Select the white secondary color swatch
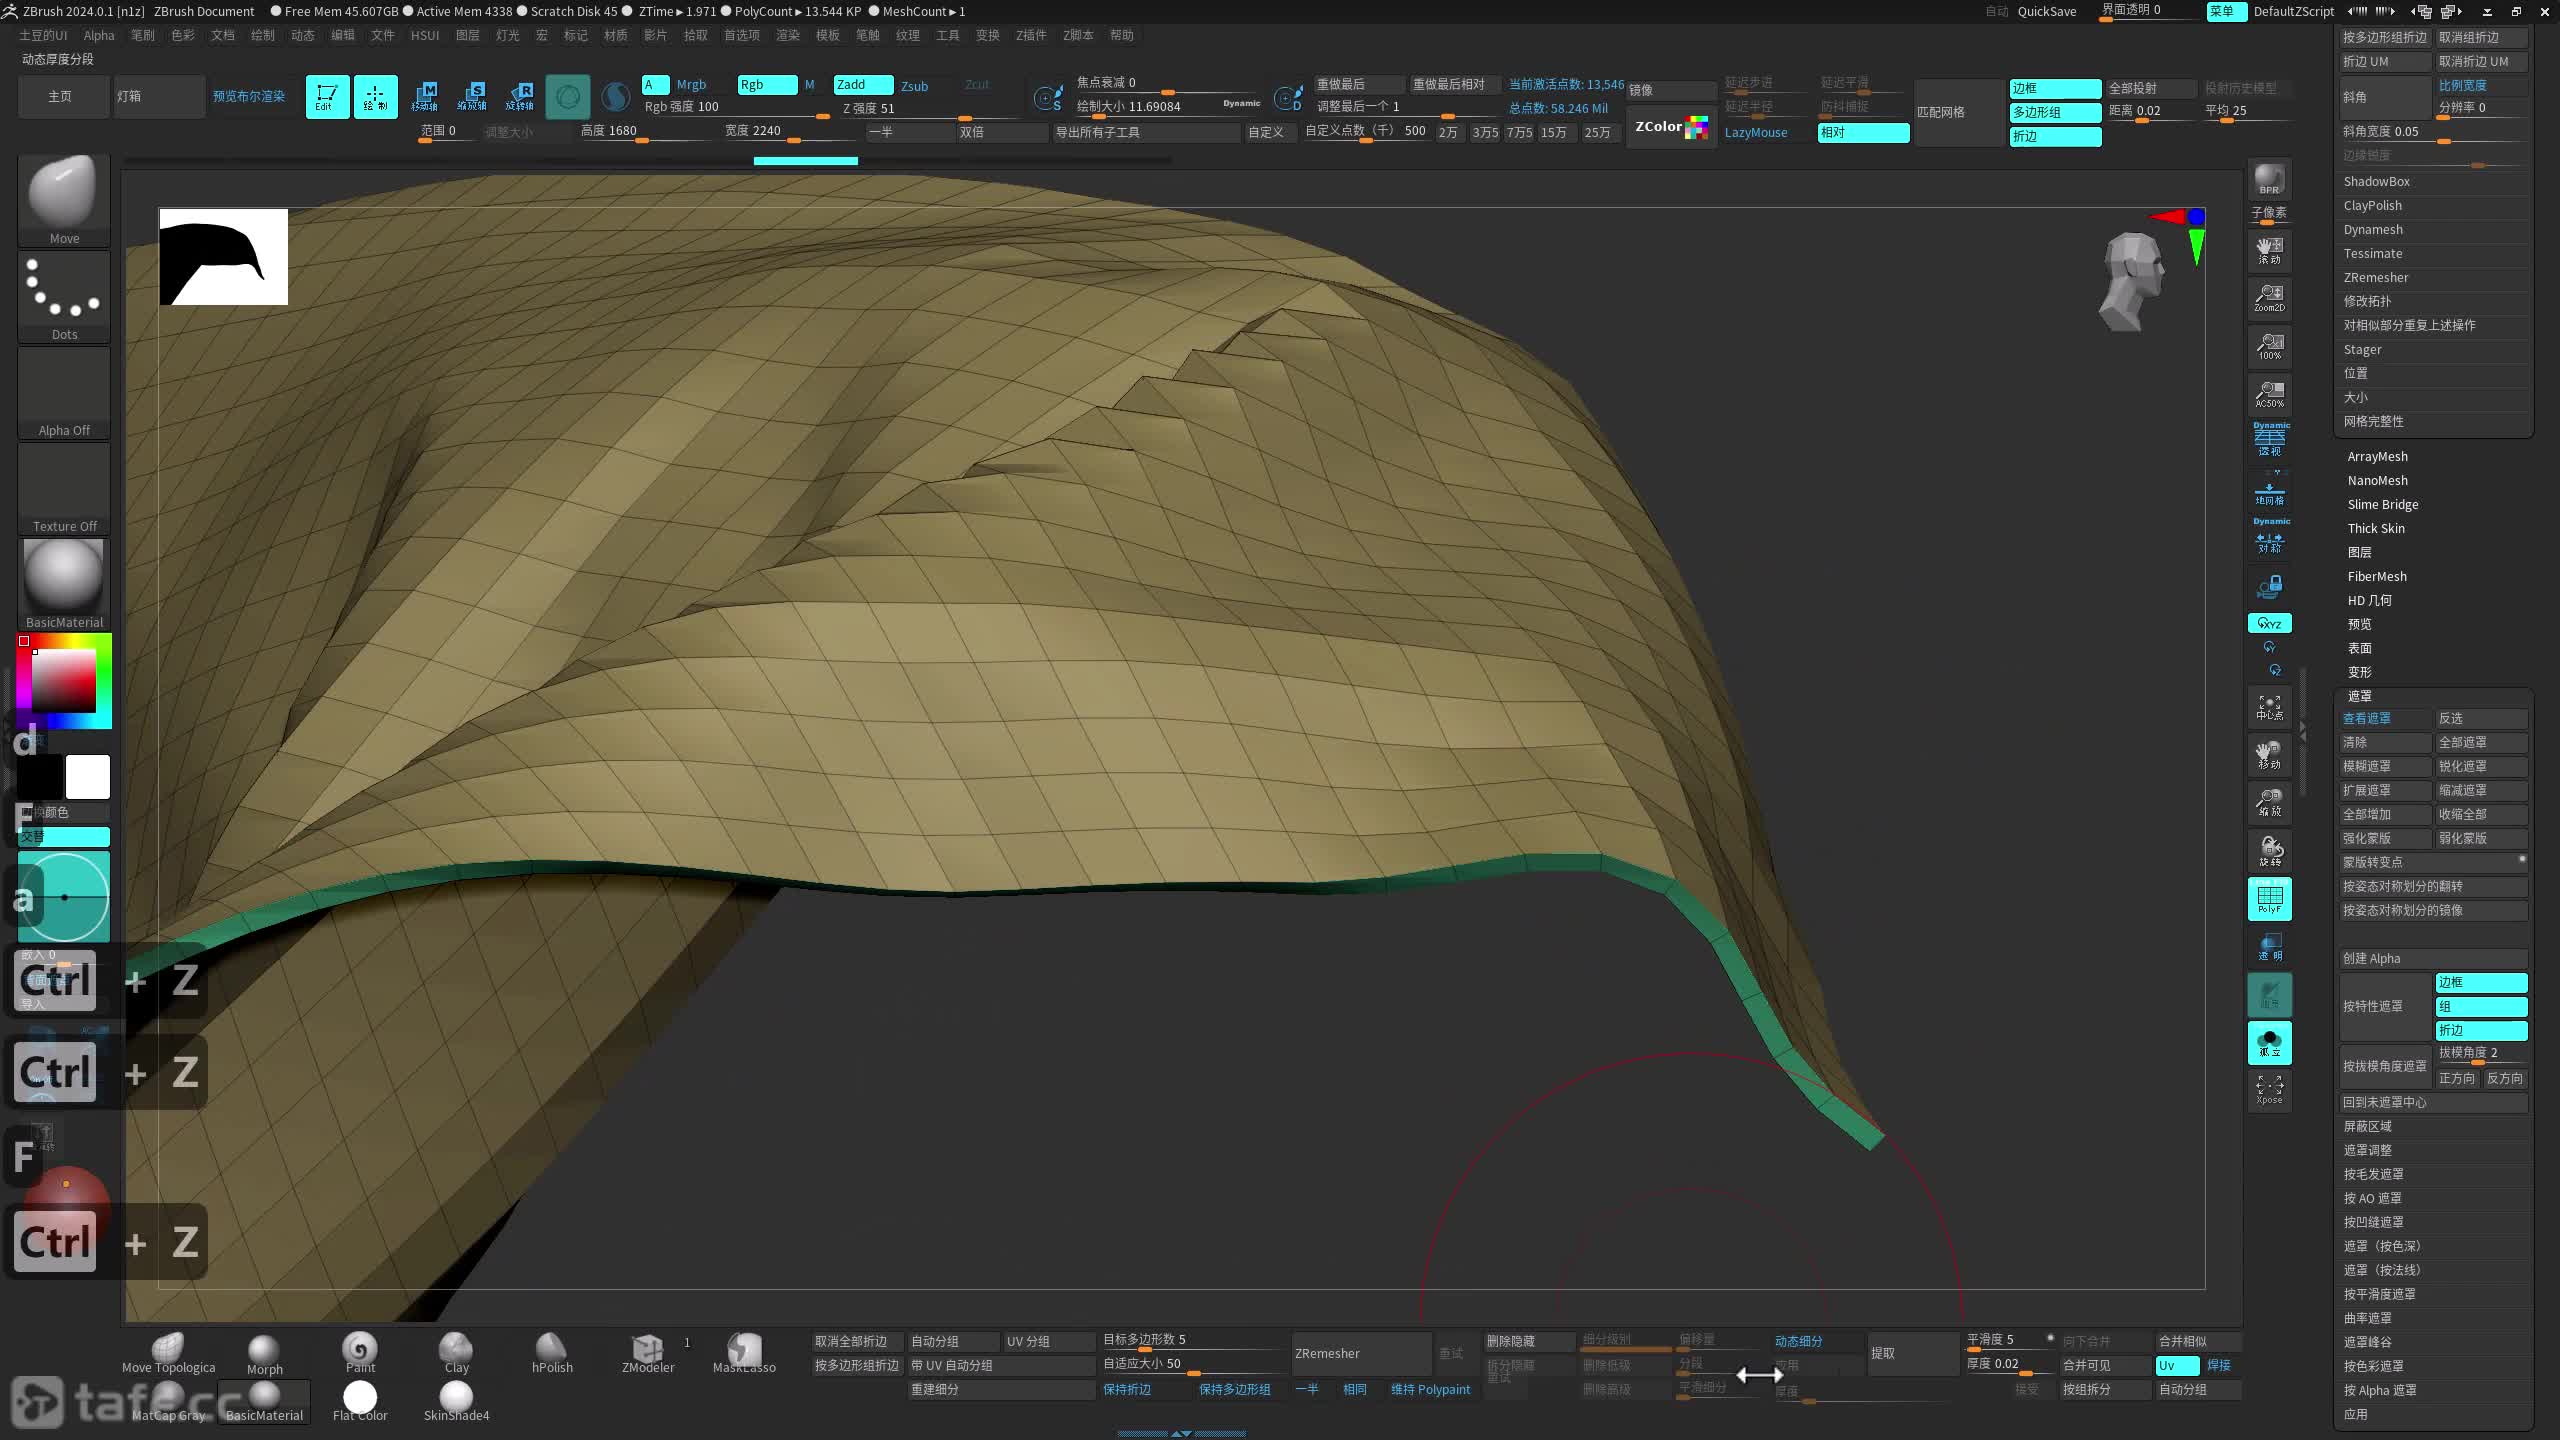The height and width of the screenshot is (1440, 2560). coord(88,777)
